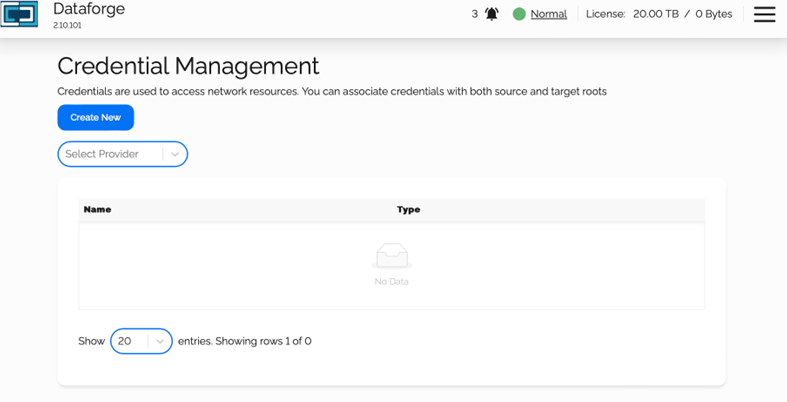Click the 0 Bytes usage value

point(714,14)
